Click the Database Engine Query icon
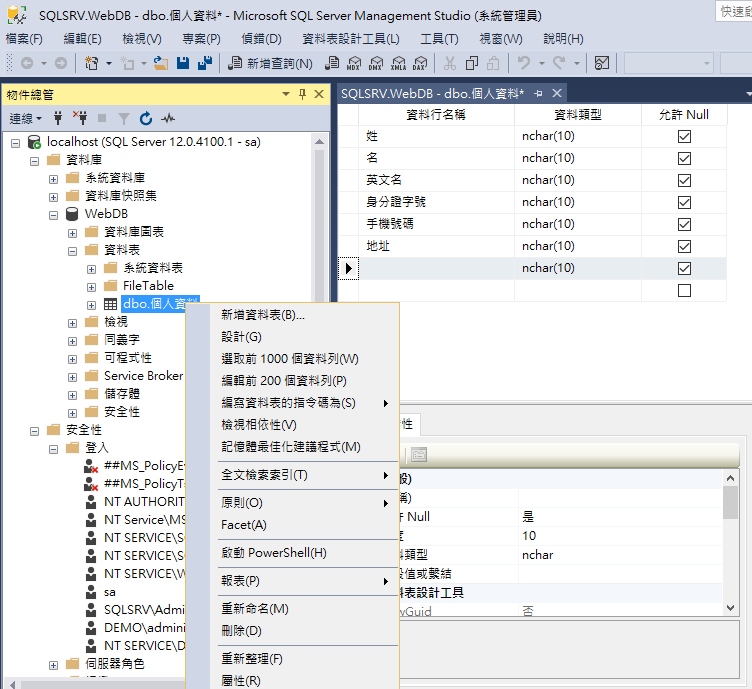This screenshot has width=752, height=689. (332, 63)
